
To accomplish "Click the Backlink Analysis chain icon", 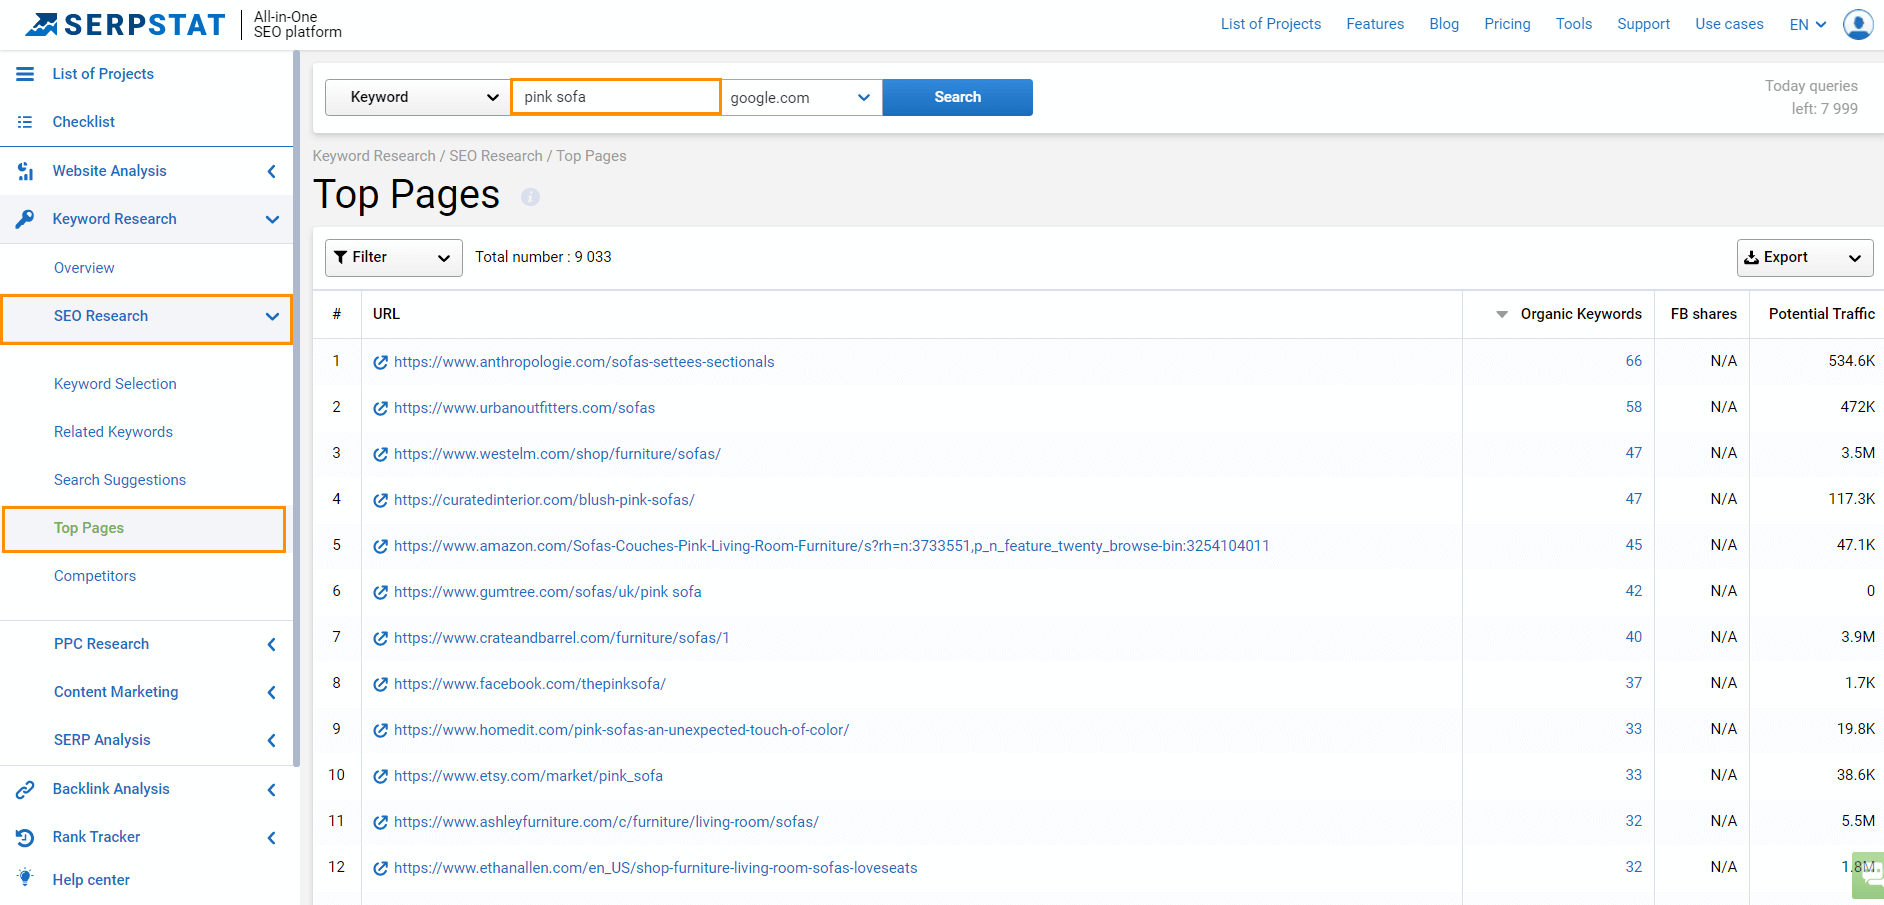I will [x=25, y=789].
